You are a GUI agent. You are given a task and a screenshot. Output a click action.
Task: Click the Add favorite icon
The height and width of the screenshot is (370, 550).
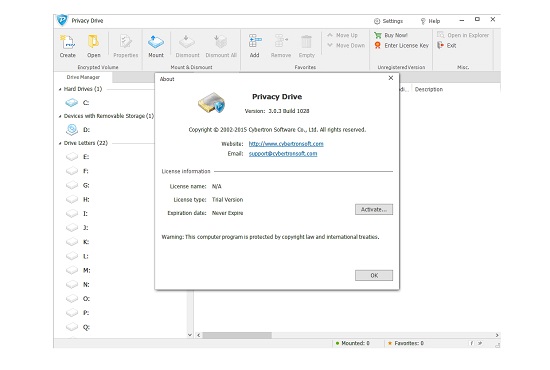(255, 41)
